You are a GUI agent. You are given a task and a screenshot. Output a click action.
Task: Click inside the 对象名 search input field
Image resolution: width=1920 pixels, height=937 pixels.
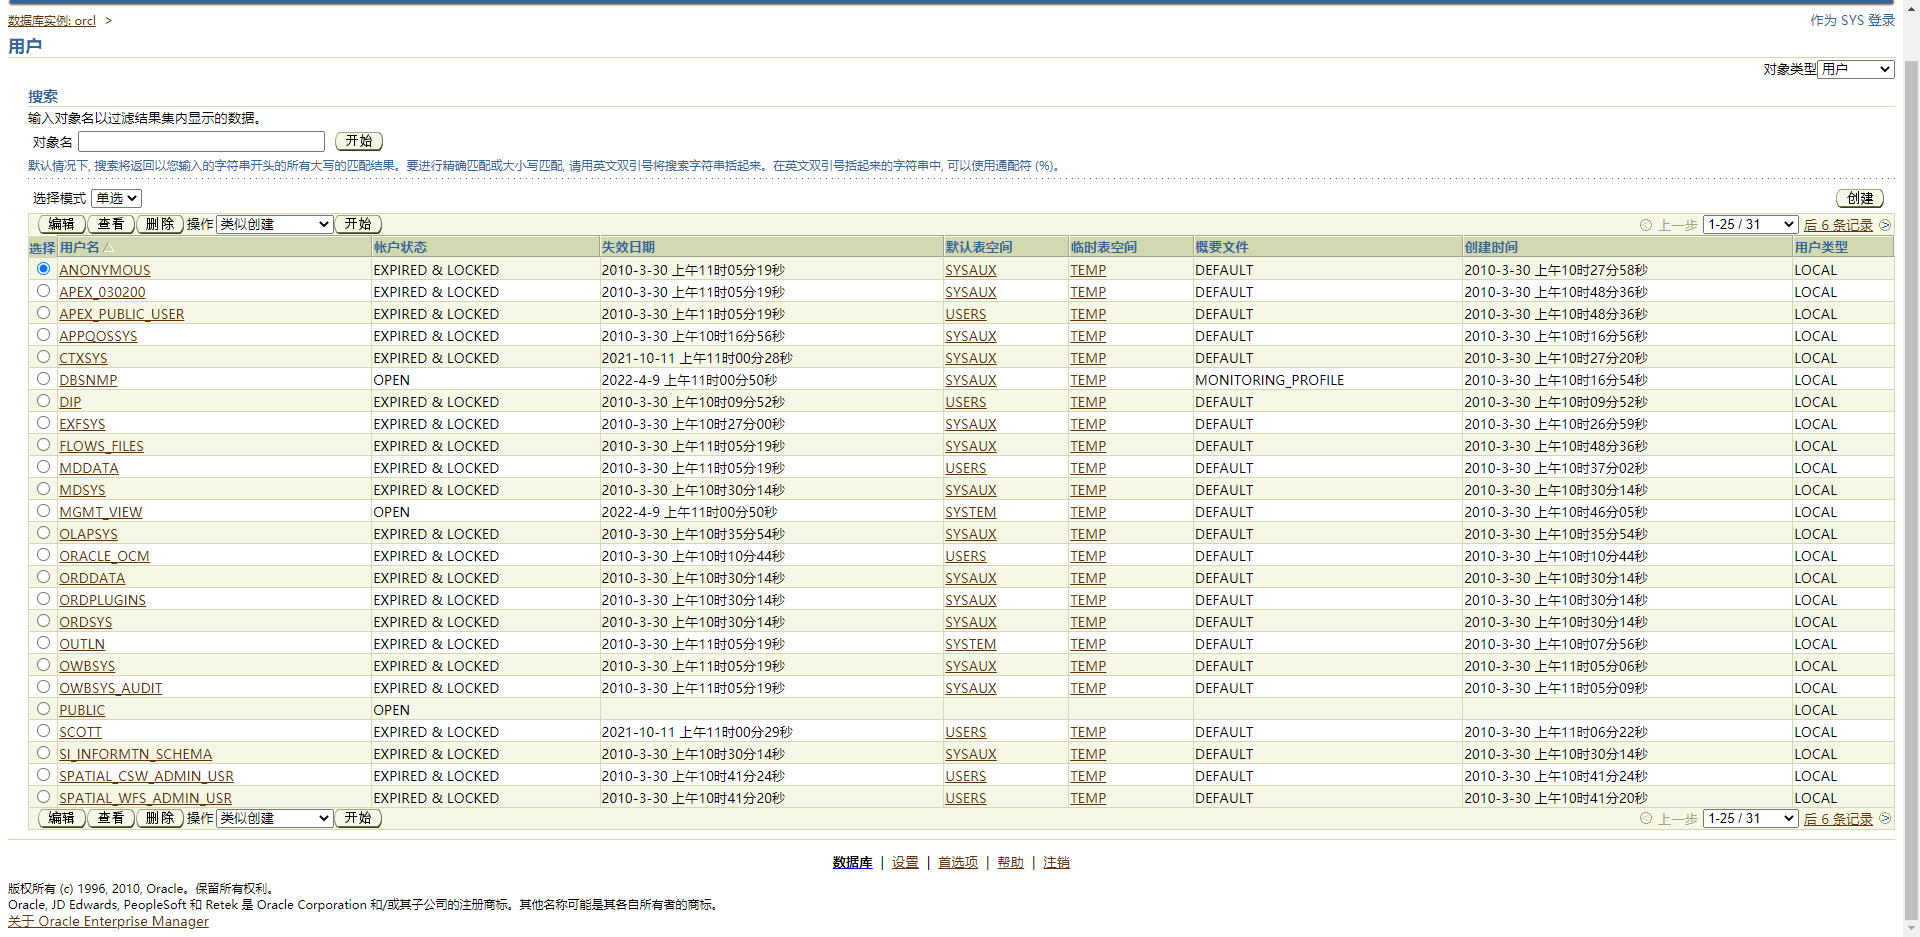click(200, 141)
